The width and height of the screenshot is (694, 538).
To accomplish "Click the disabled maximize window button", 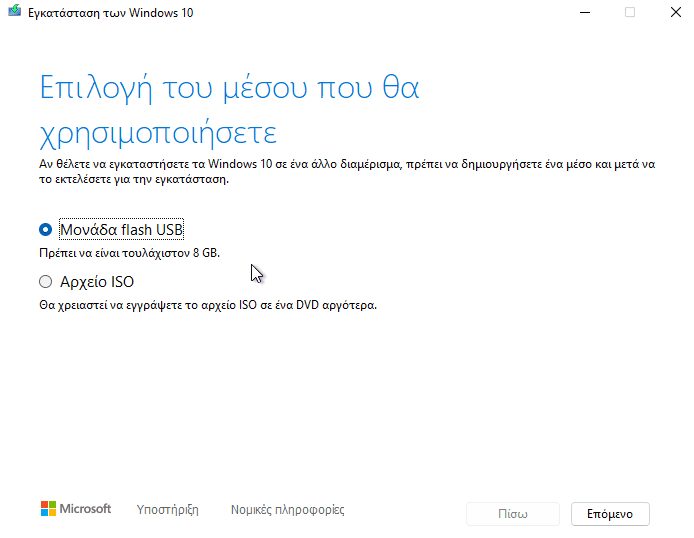I will (x=630, y=12).
